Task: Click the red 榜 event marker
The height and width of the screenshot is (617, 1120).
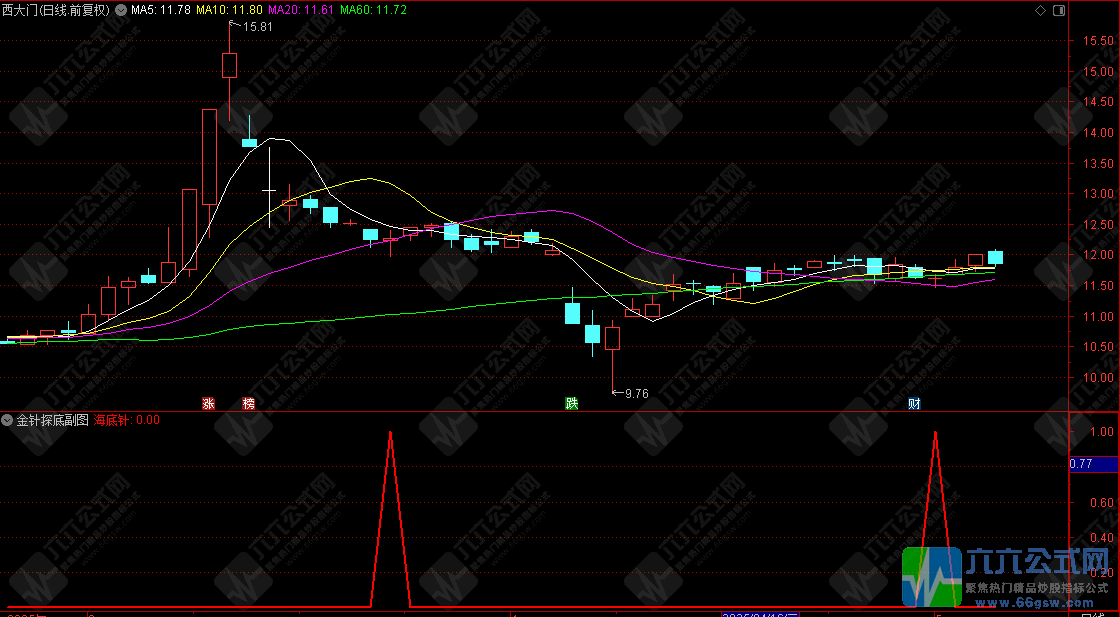Action: [248, 404]
